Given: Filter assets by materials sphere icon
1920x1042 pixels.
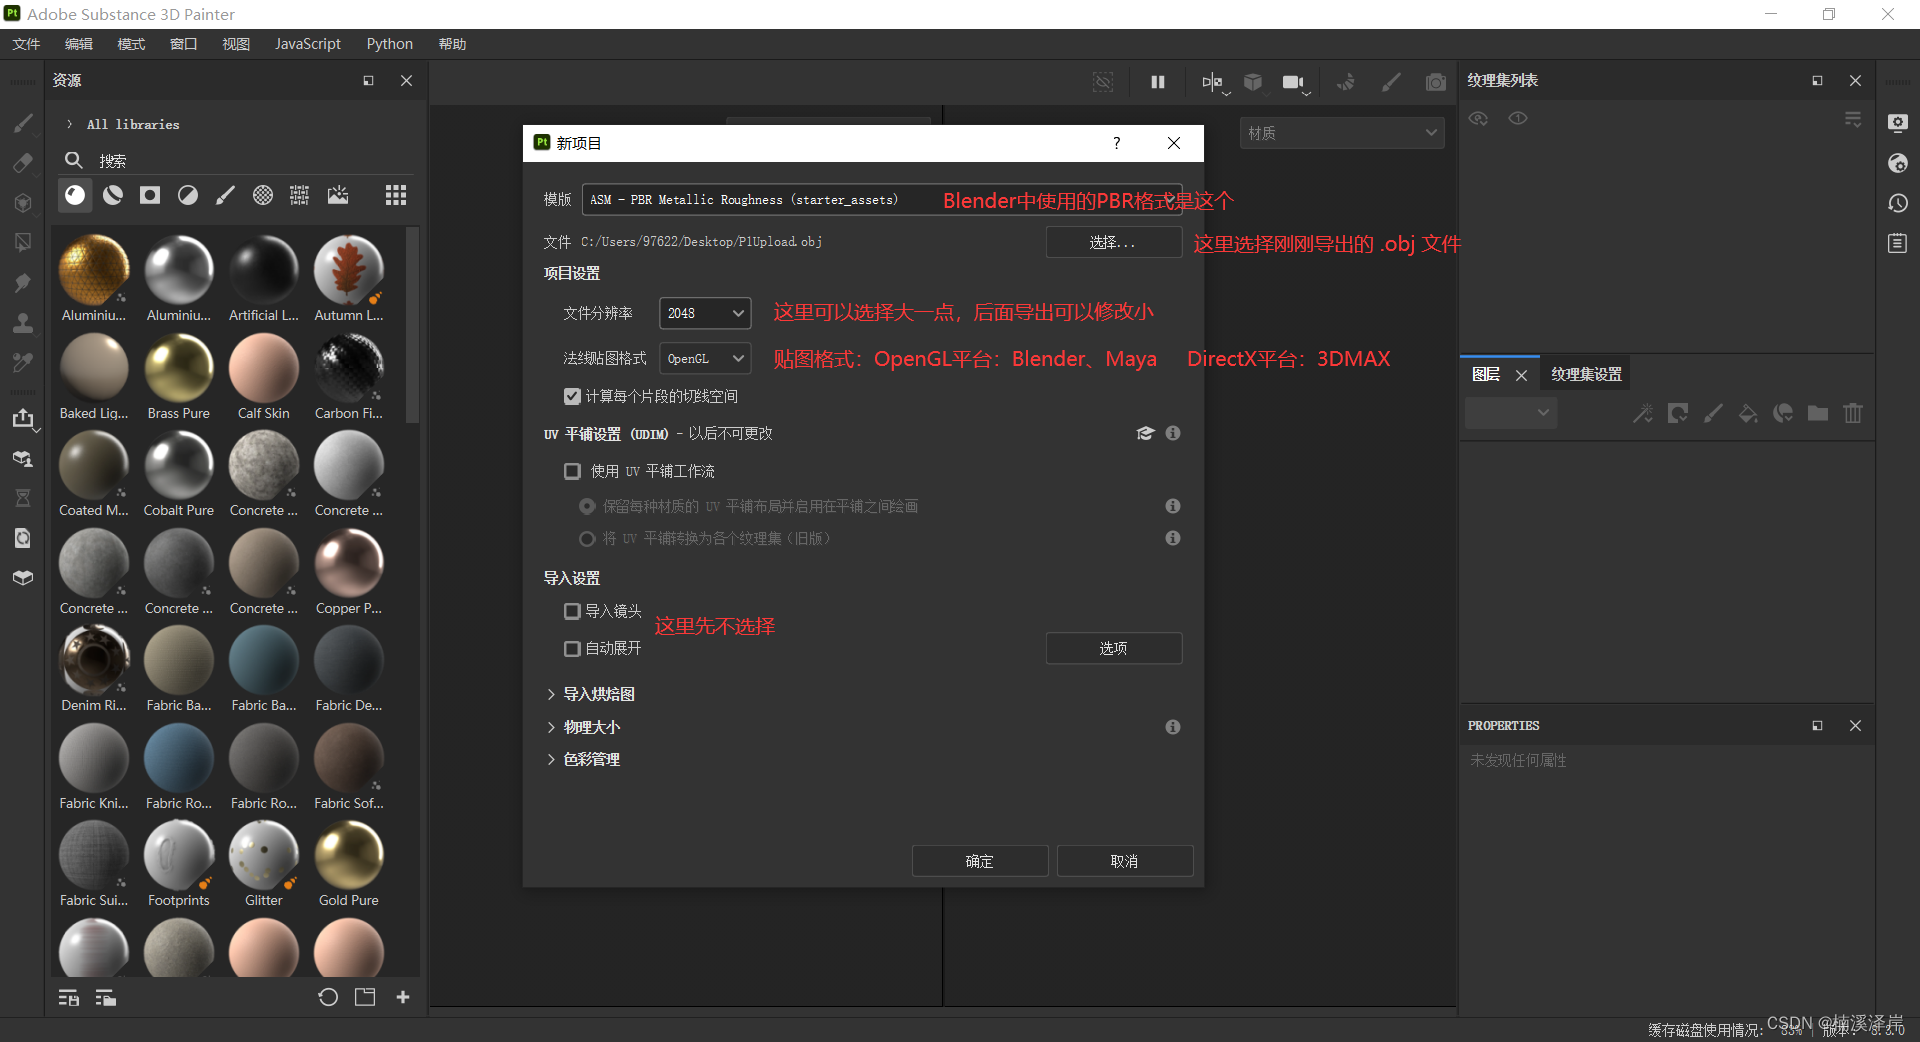Looking at the screenshot, I should coord(75,195).
